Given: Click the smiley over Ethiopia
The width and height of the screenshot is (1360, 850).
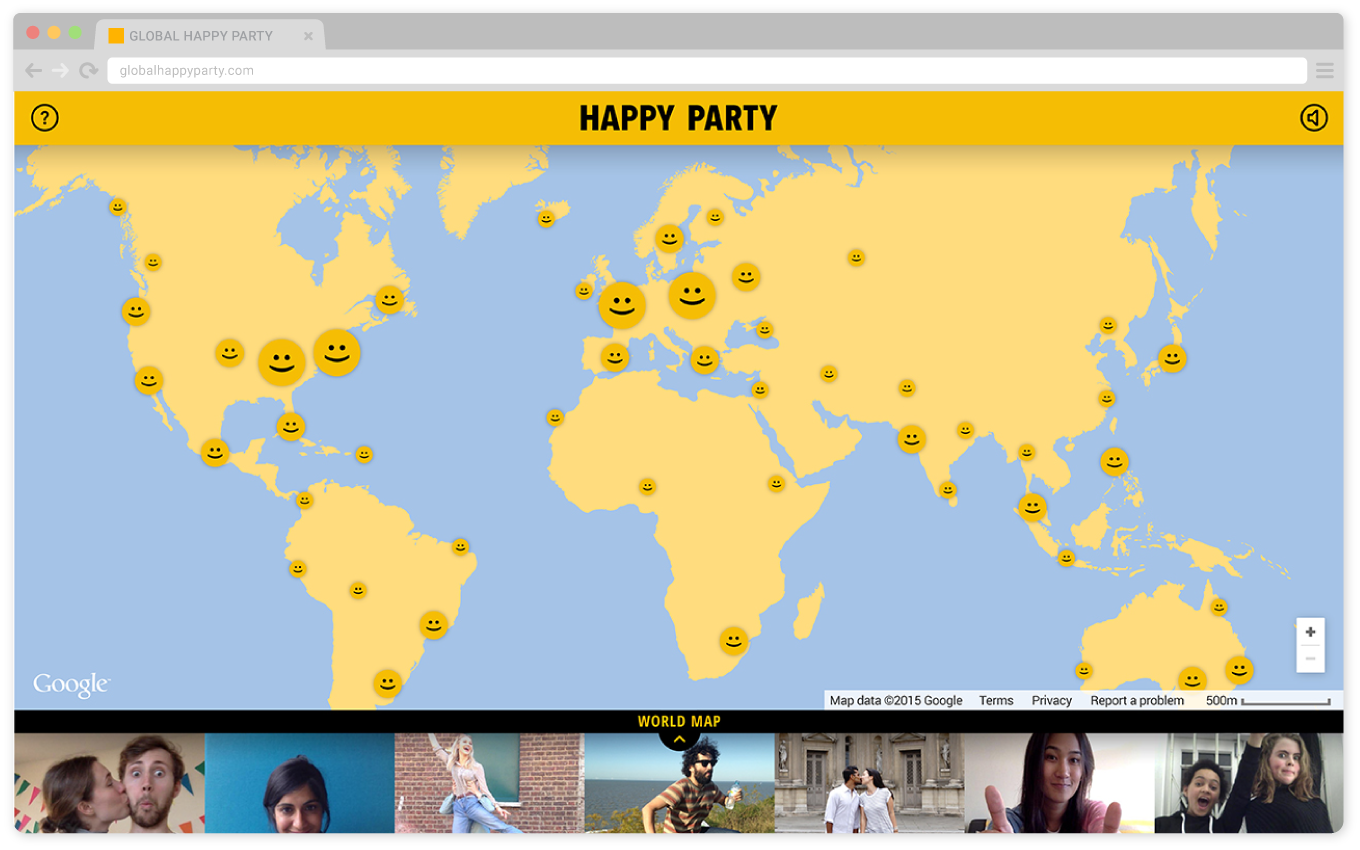Looking at the screenshot, I should (776, 483).
